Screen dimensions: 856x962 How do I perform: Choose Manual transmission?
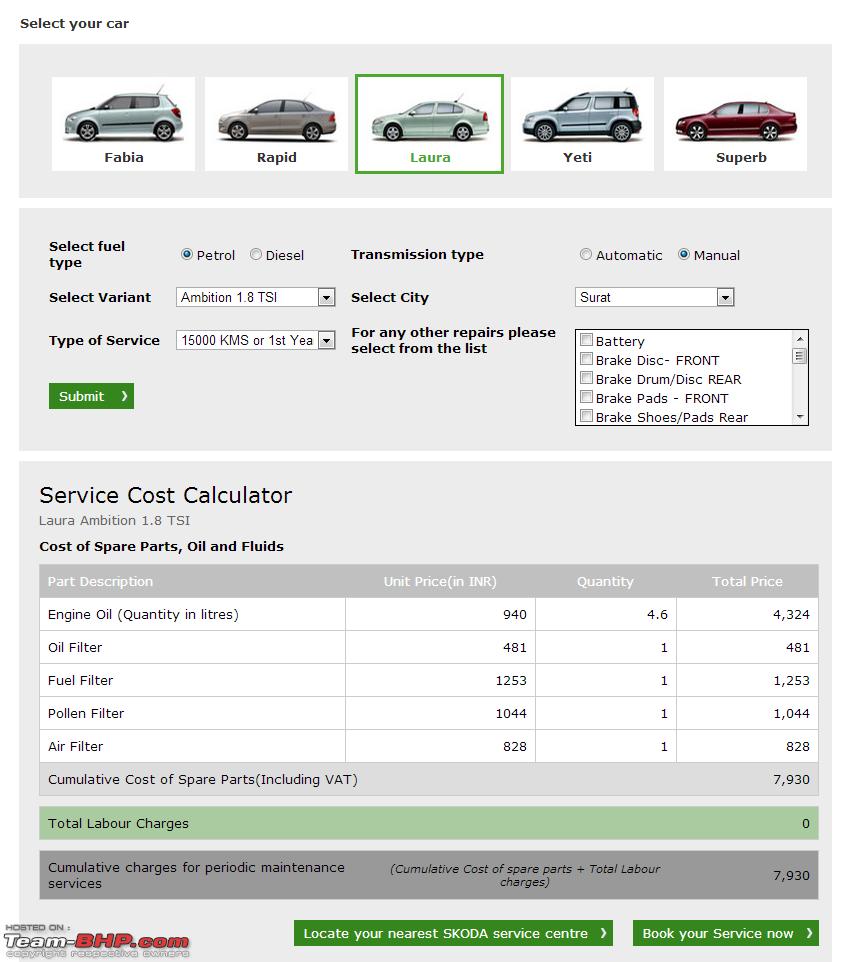[x=684, y=255]
